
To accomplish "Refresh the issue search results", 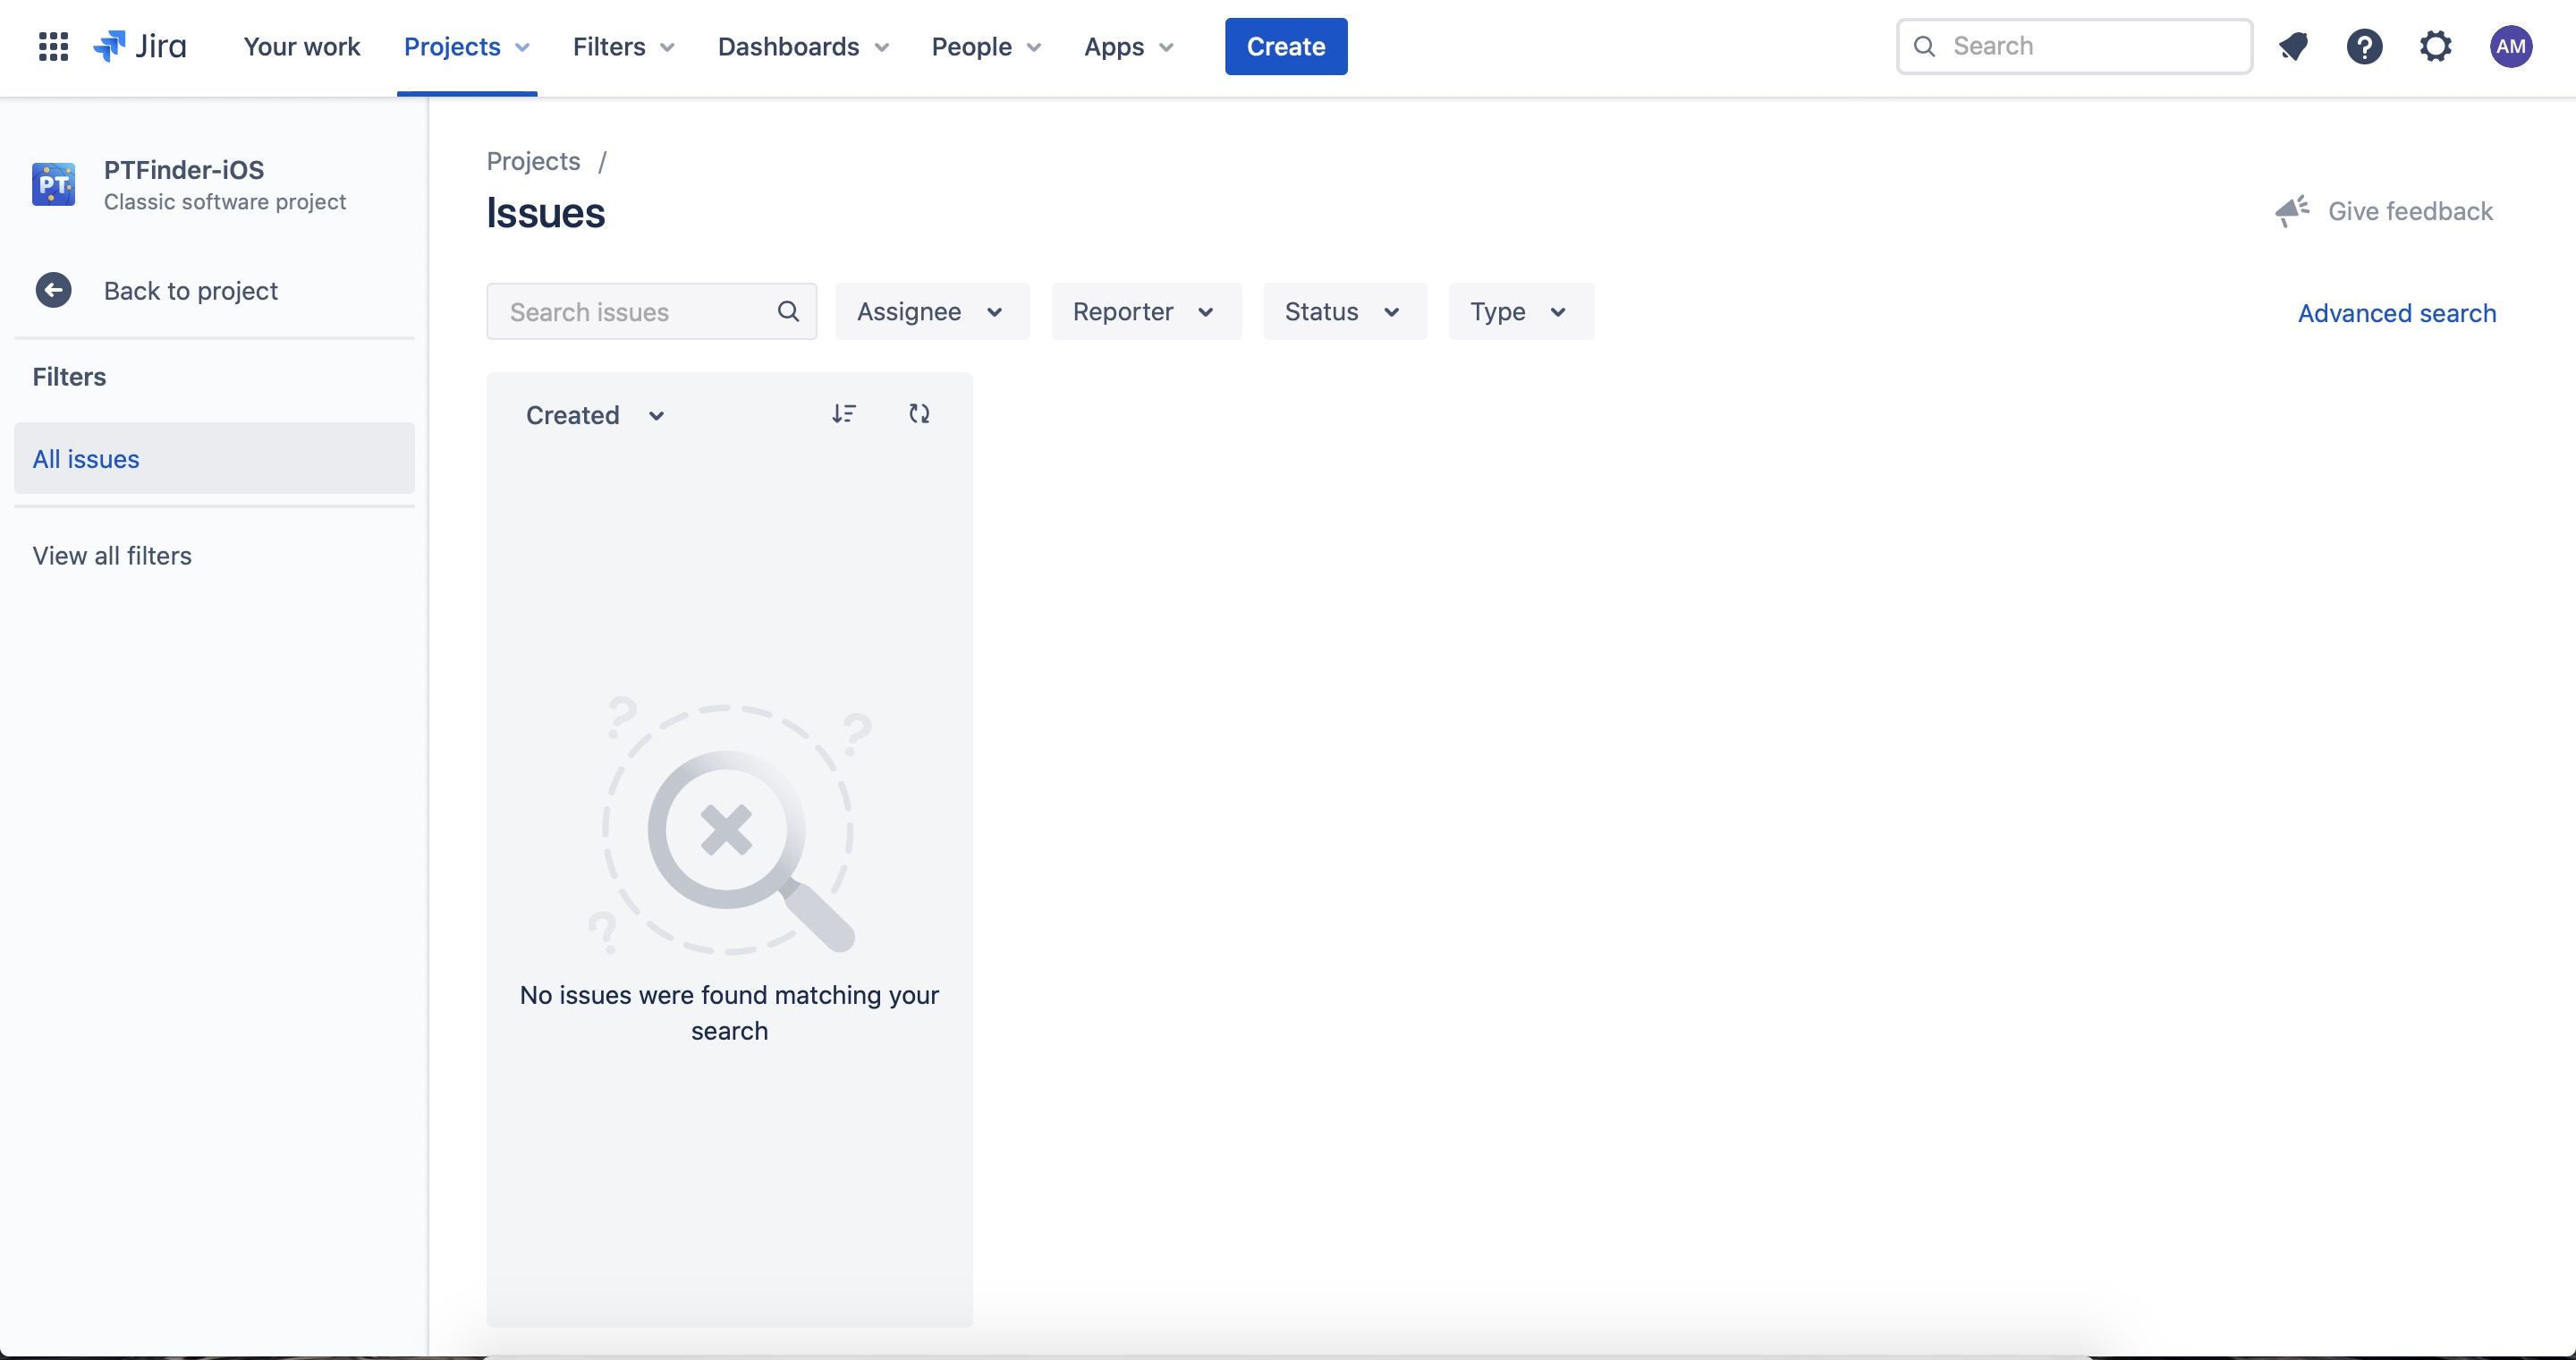I will pyautogui.click(x=919, y=414).
